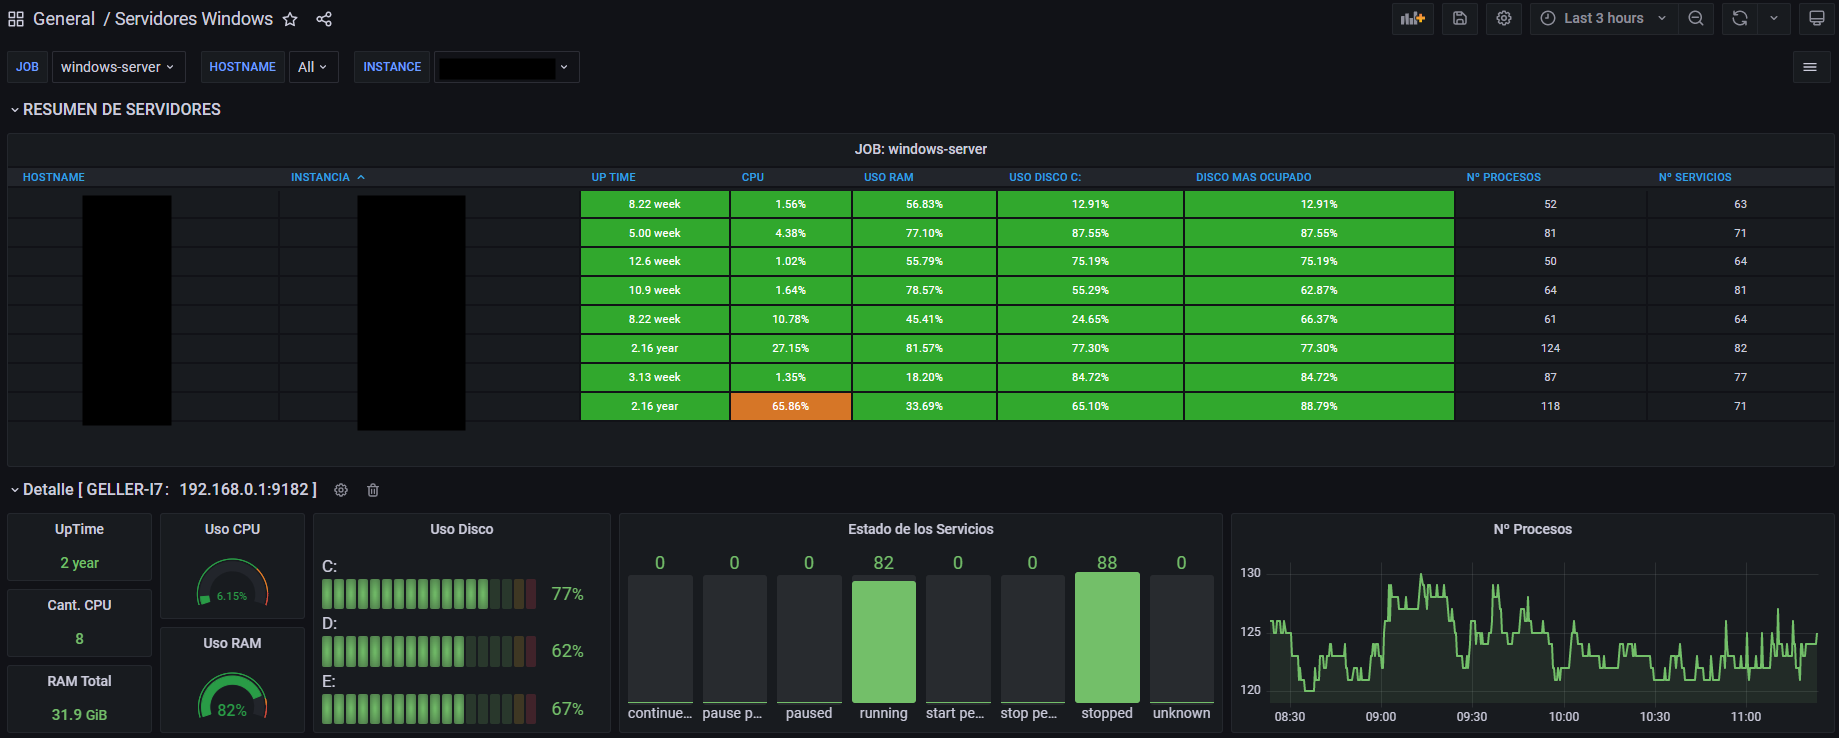Delete the Detalle row with trash icon

[373, 490]
